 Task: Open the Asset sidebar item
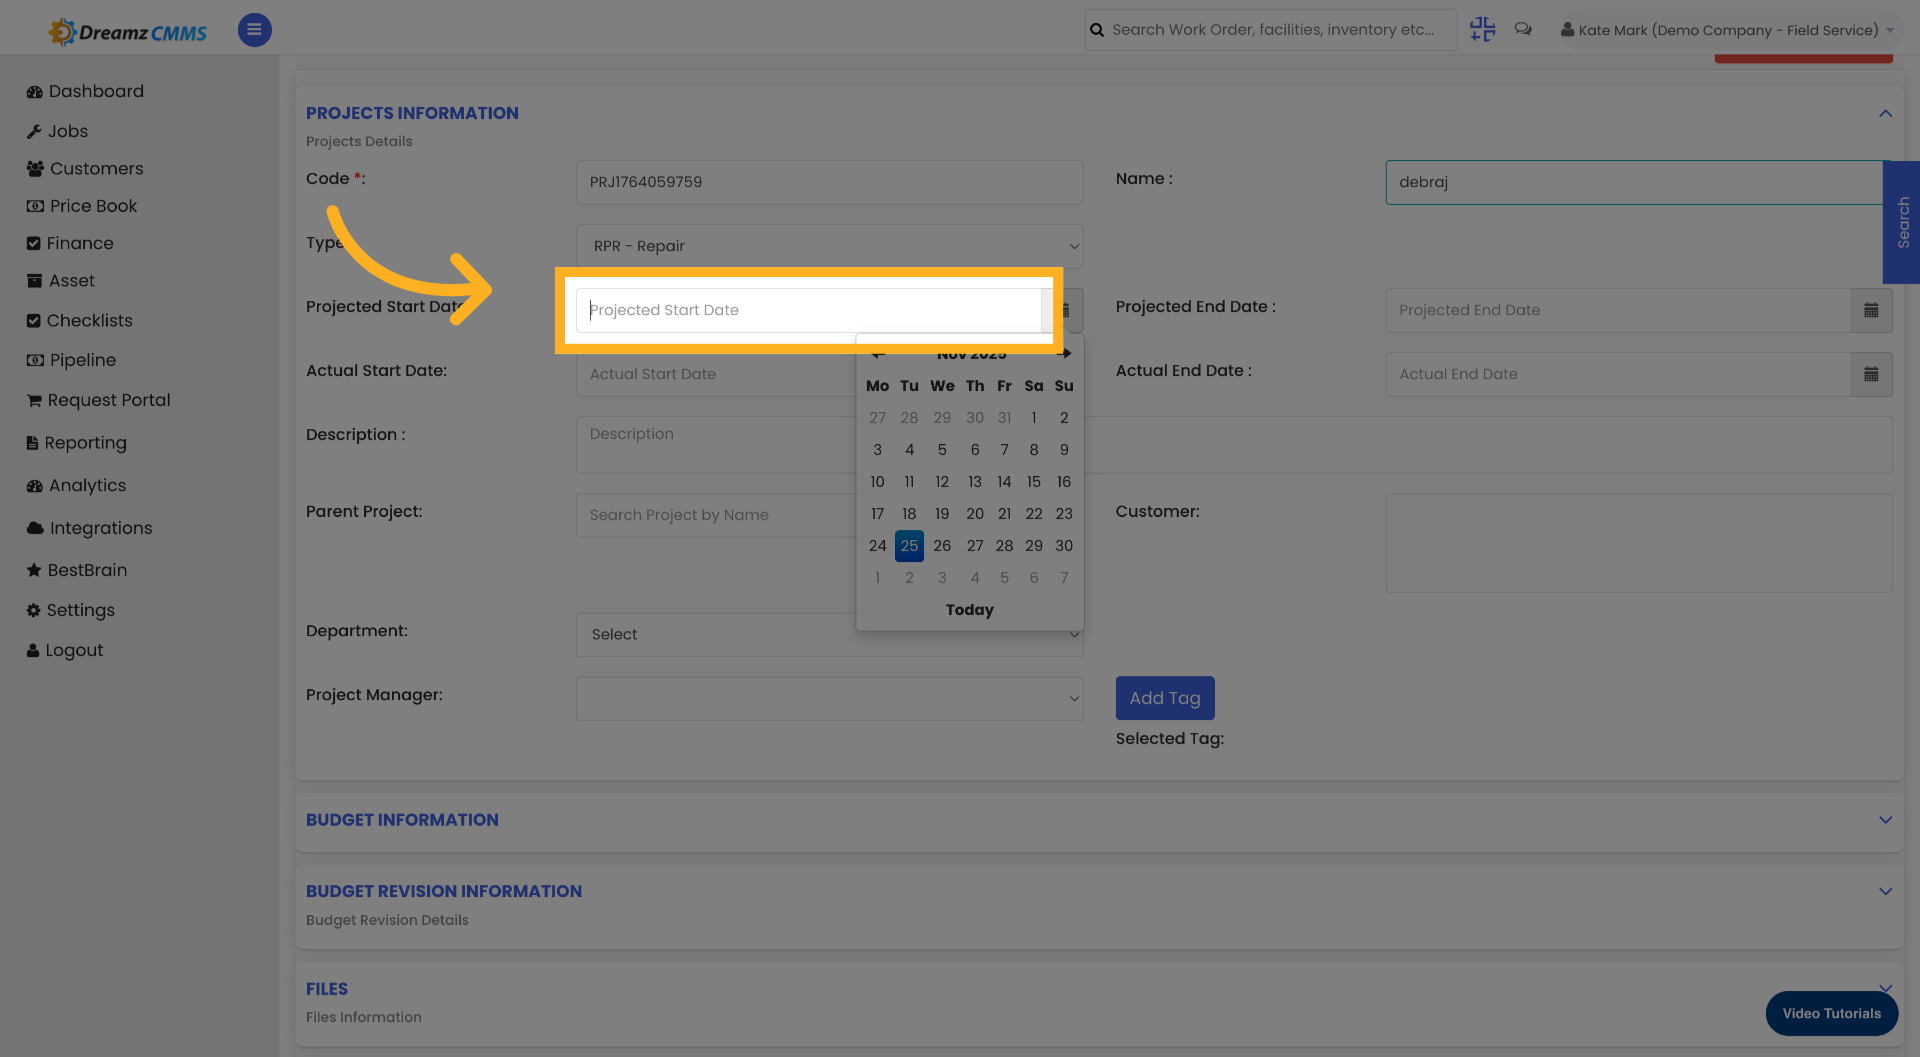coord(61,281)
